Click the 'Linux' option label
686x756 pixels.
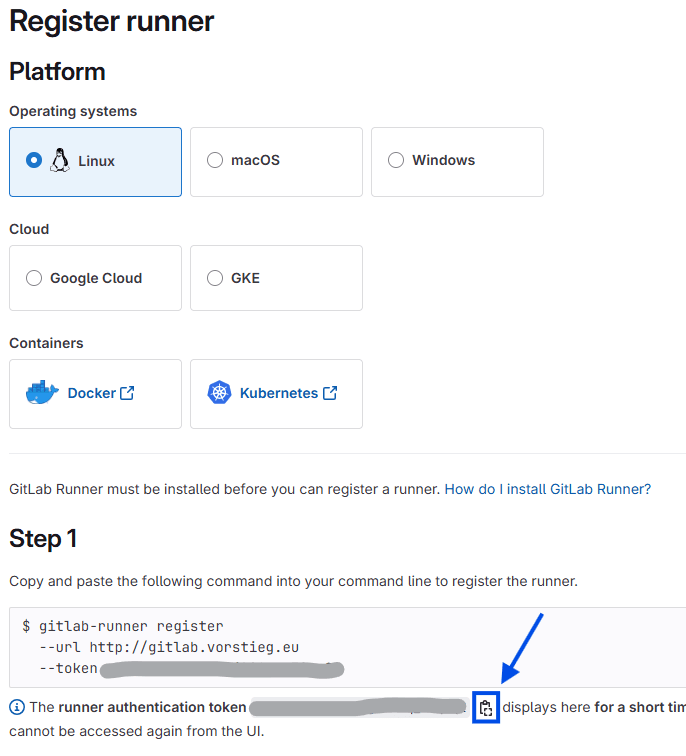(x=96, y=161)
